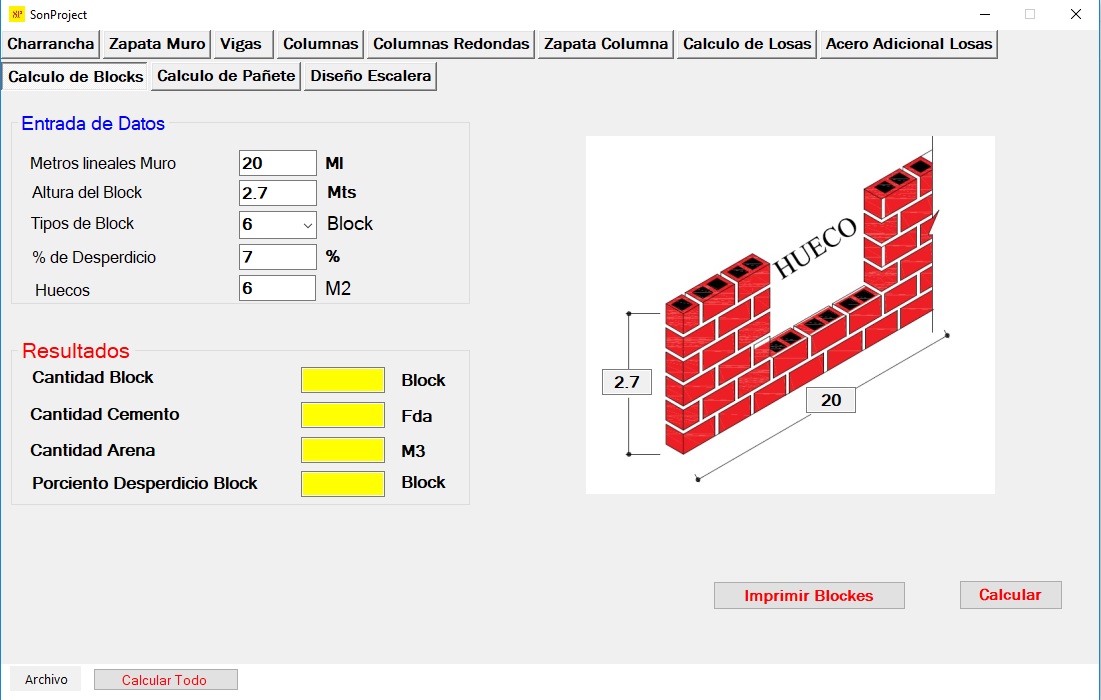The height and width of the screenshot is (700, 1101).
Task: Open the Zapata Muro tab
Action: [x=156, y=44]
